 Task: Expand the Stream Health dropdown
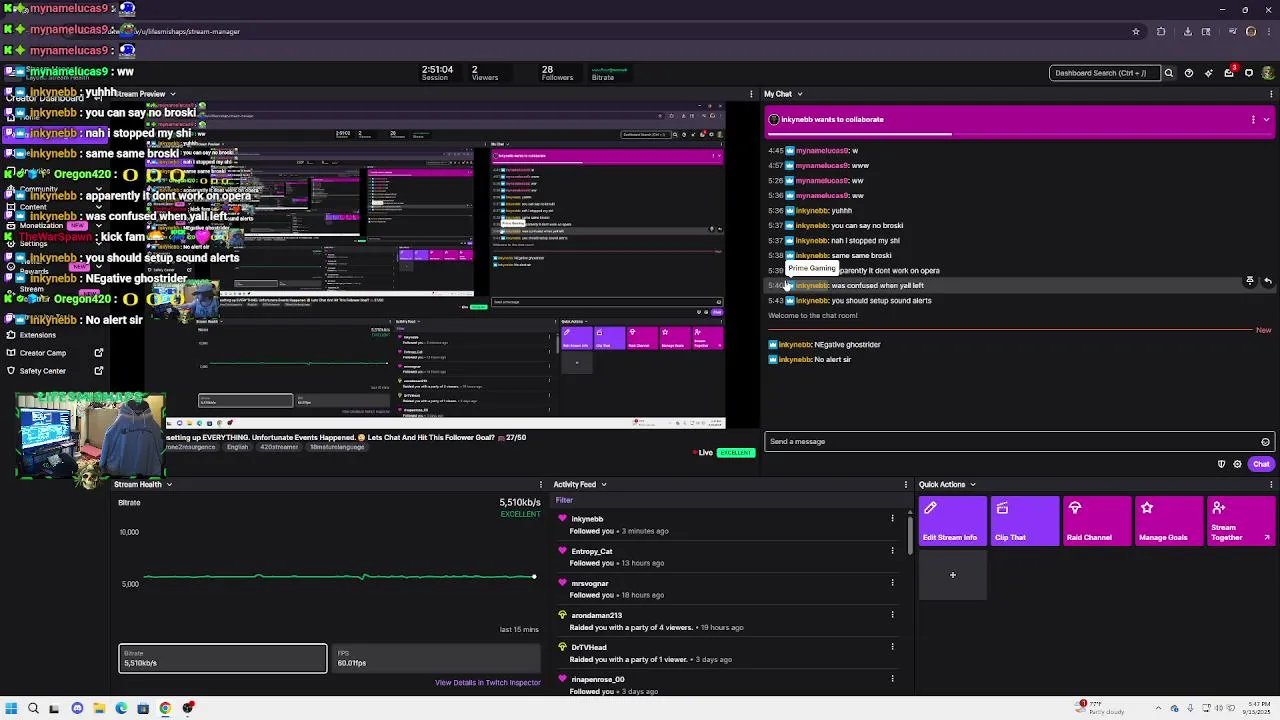point(169,485)
